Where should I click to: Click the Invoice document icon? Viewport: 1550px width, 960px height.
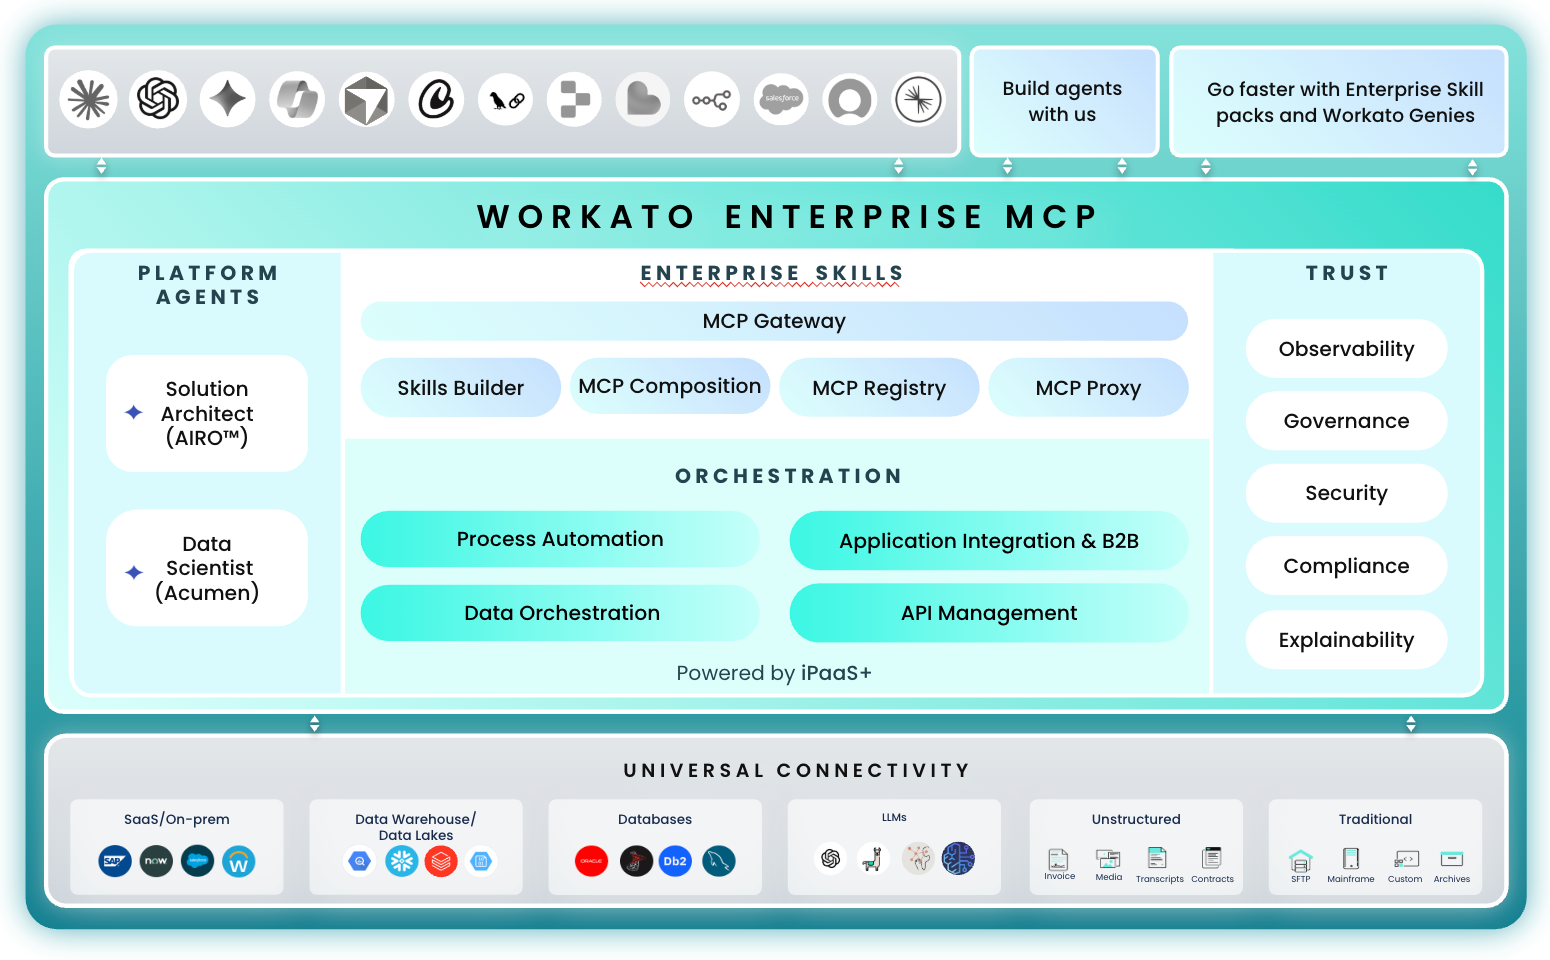pos(1058,860)
